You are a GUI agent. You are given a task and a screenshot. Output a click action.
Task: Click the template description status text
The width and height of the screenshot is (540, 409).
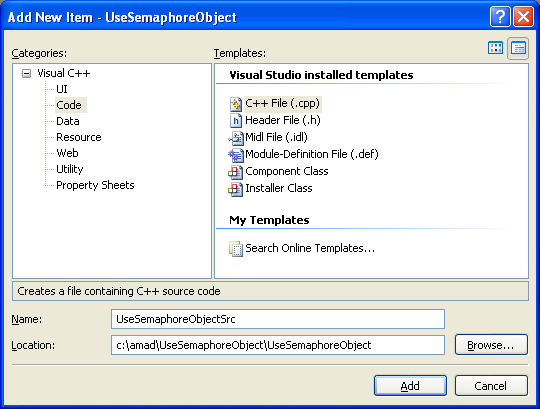pyautogui.click(x=119, y=291)
